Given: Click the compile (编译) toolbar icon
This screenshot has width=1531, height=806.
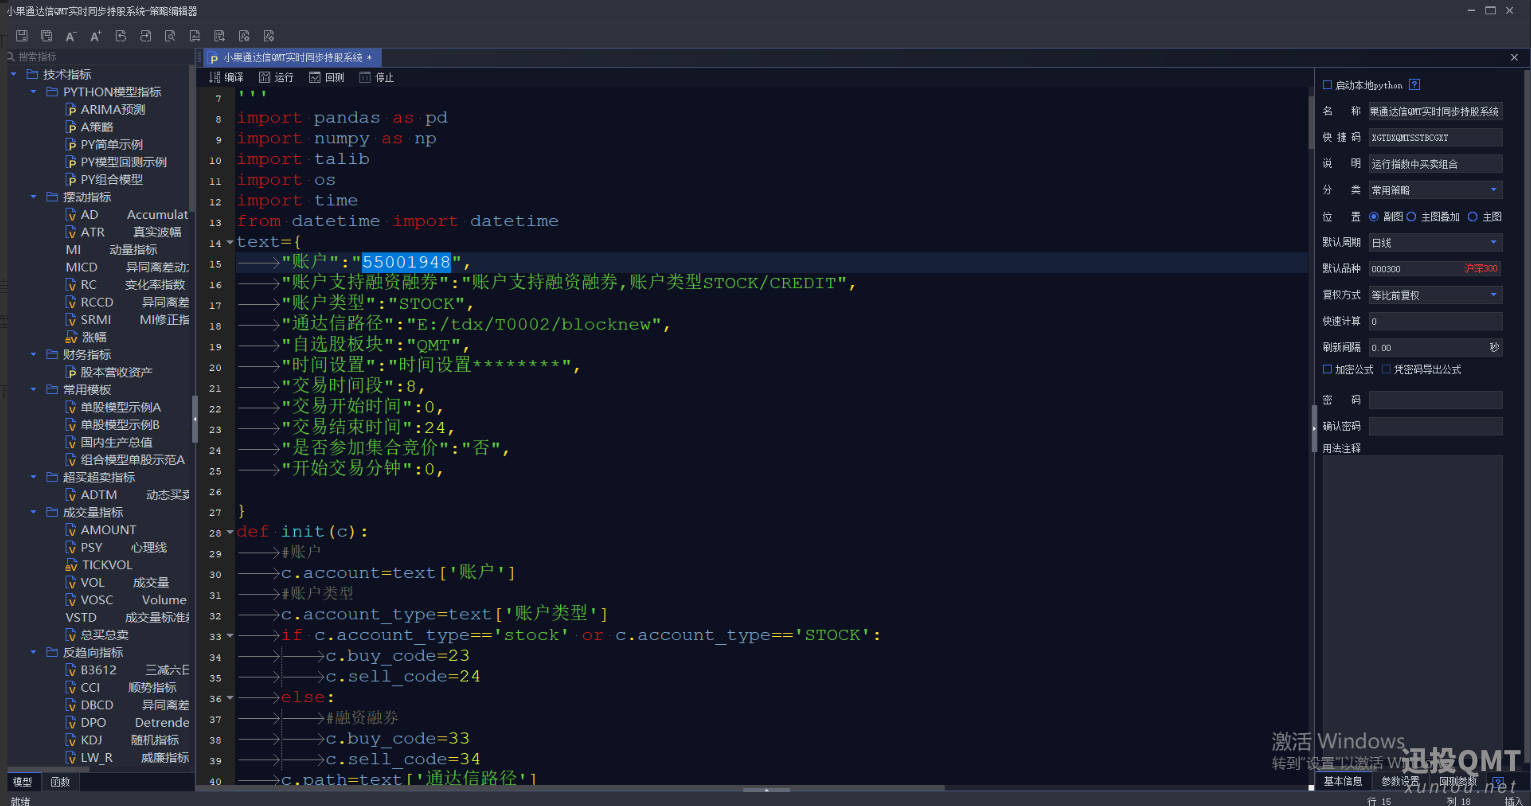Looking at the screenshot, I should coord(226,77).
